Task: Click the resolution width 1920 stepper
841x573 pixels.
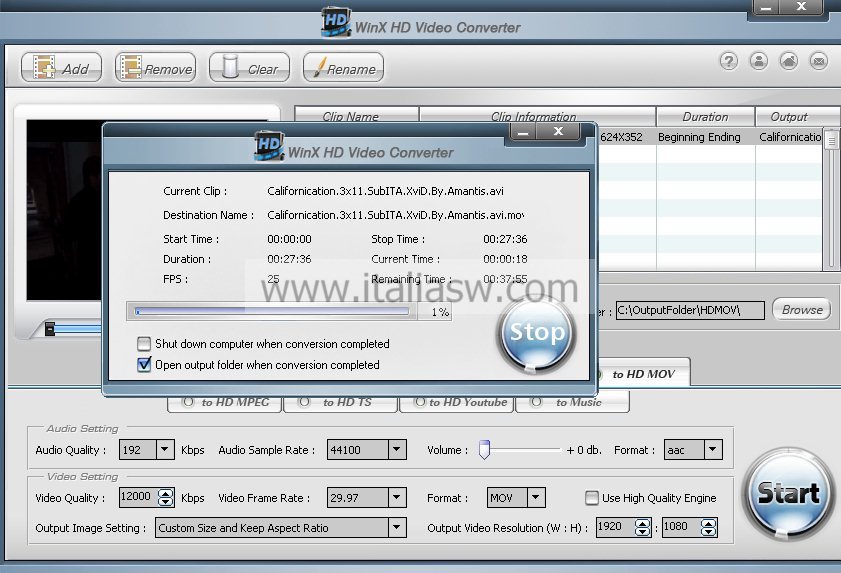Action: pyautogui.click(x=643, y=527)
